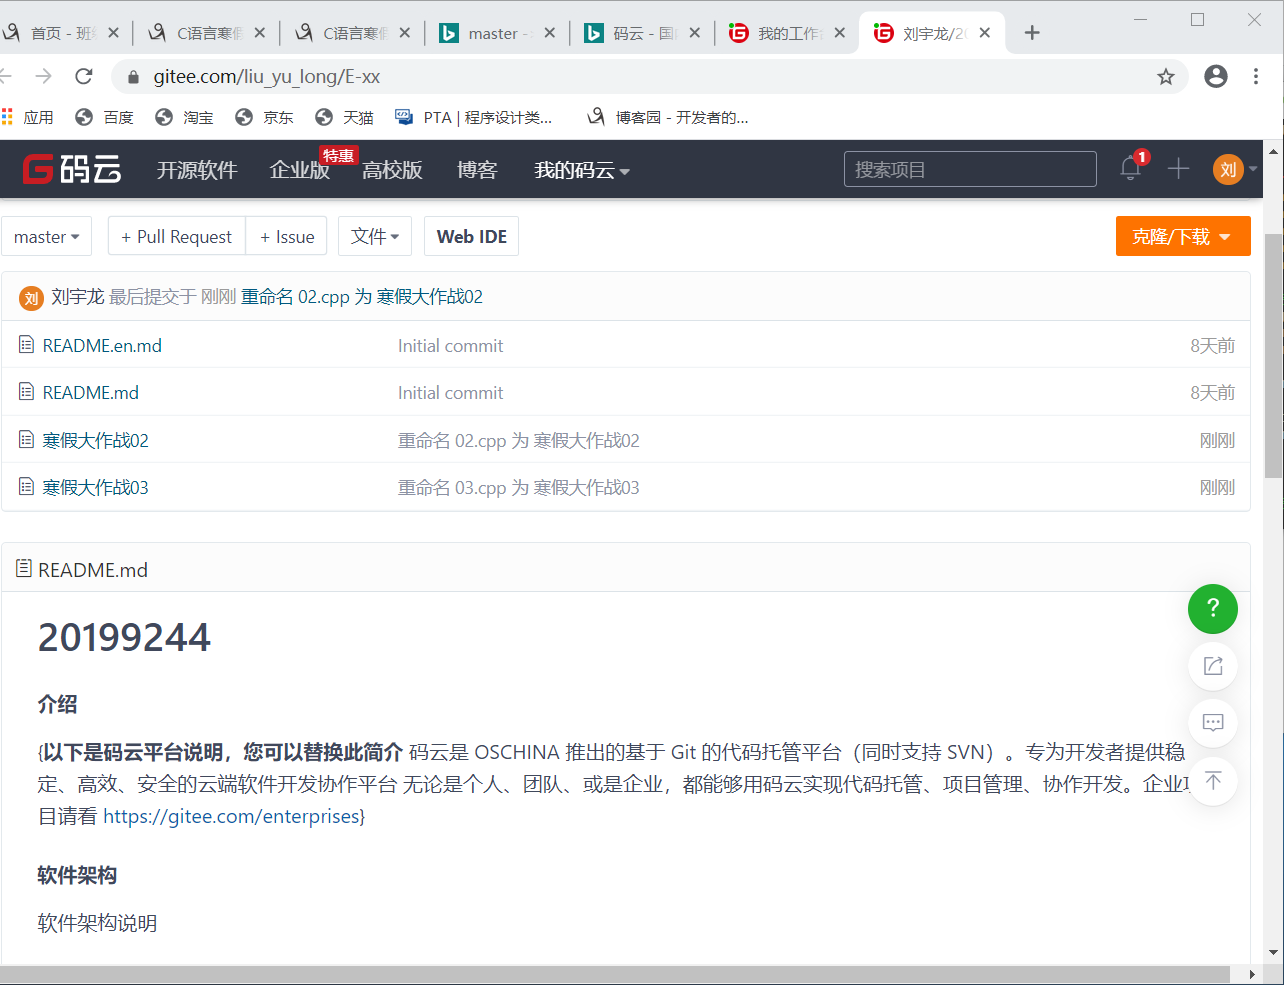Open a new browser tab
The width and height of the screenshot is (1284, 985).
(x=1032, y=33)
